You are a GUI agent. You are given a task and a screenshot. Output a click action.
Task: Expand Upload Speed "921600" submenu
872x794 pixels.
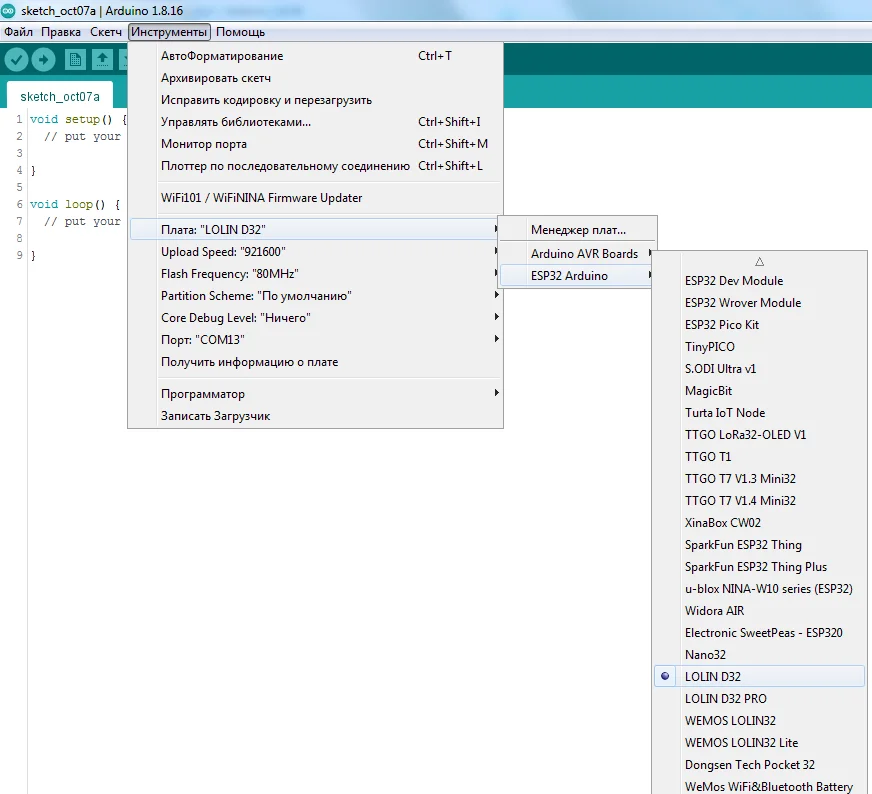[315, 252]
